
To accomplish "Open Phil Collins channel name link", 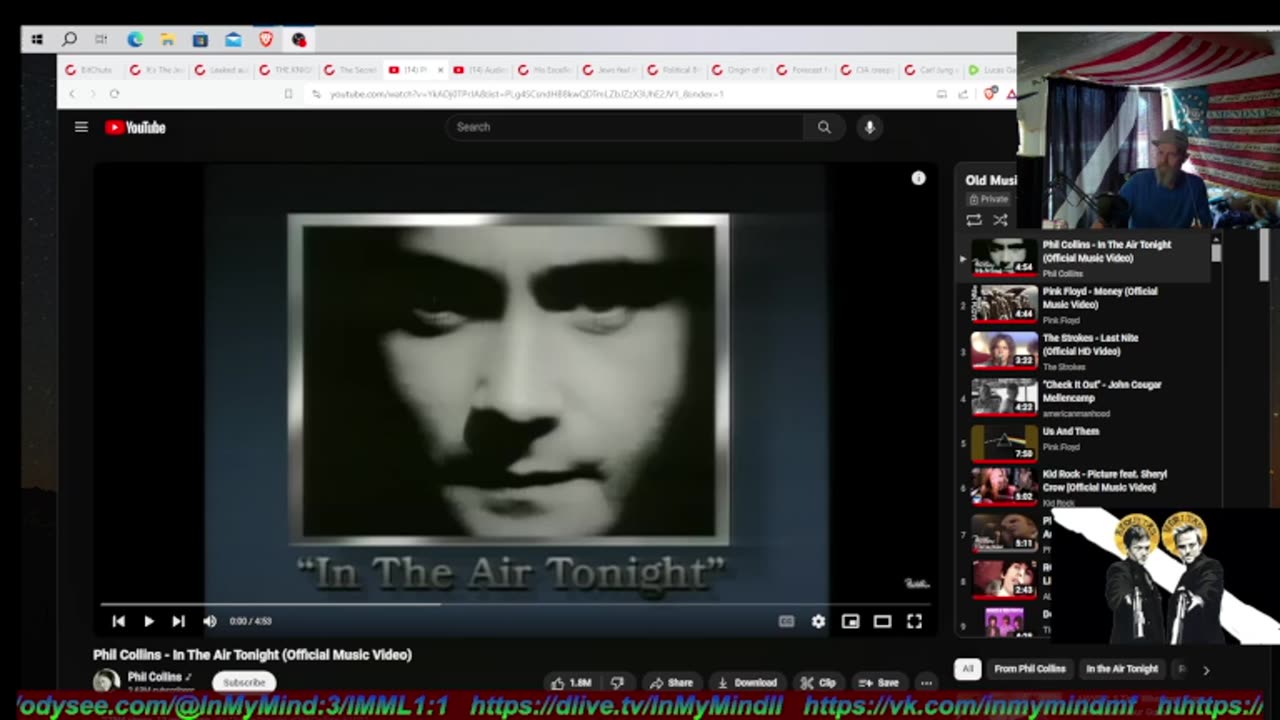I will click(x=154, y=677).
